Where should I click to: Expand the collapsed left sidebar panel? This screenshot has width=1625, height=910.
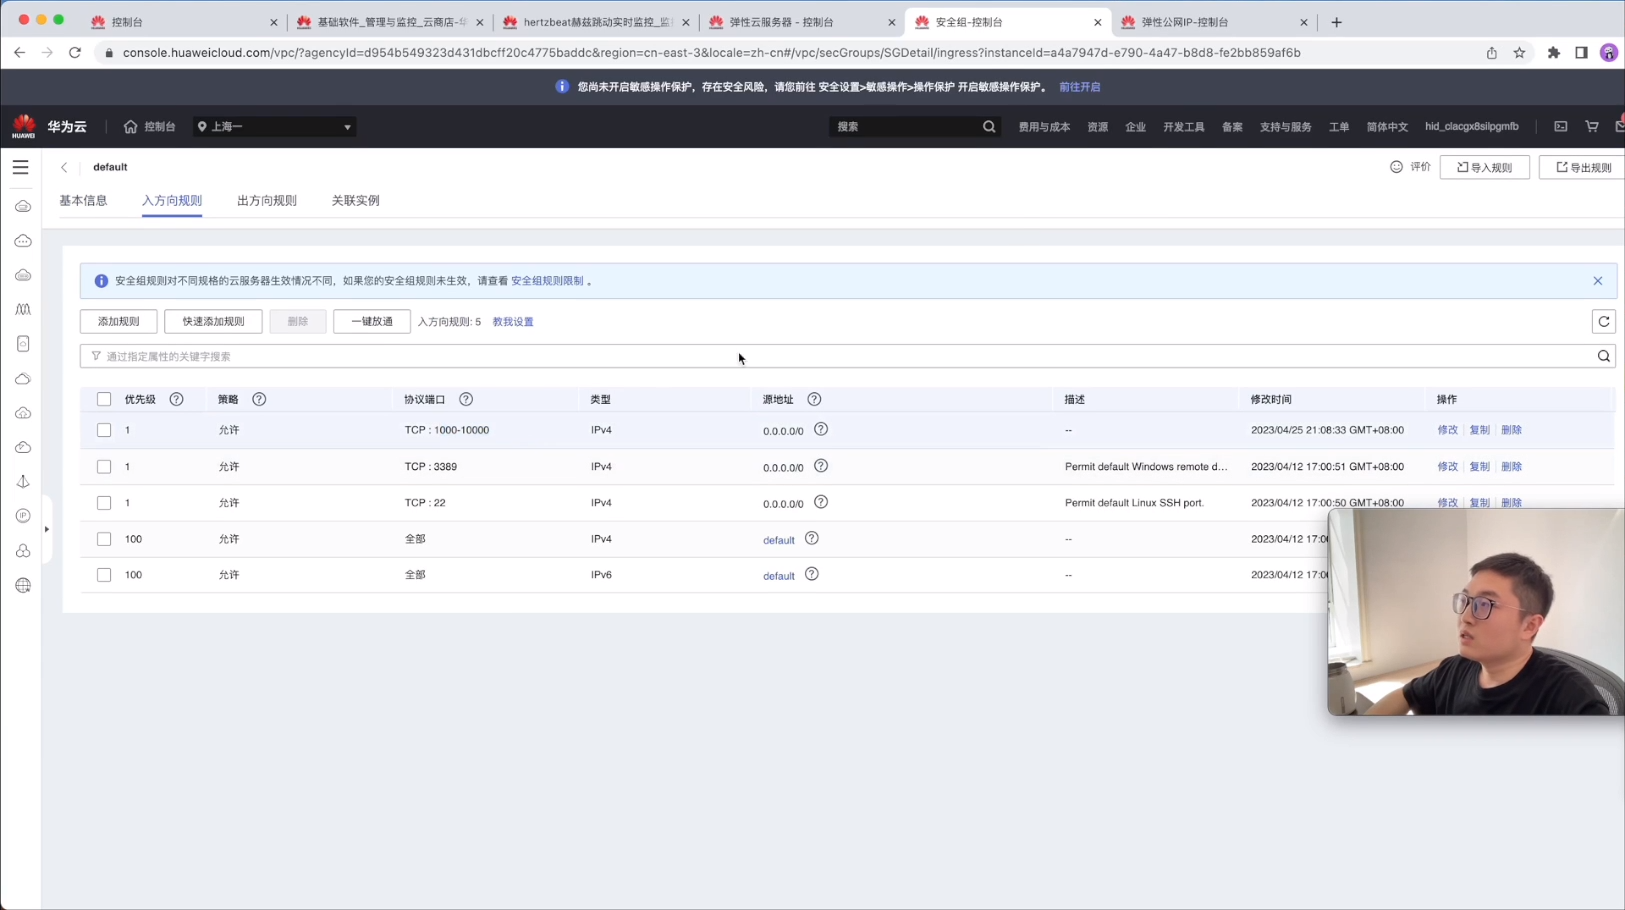coord(47,529)
